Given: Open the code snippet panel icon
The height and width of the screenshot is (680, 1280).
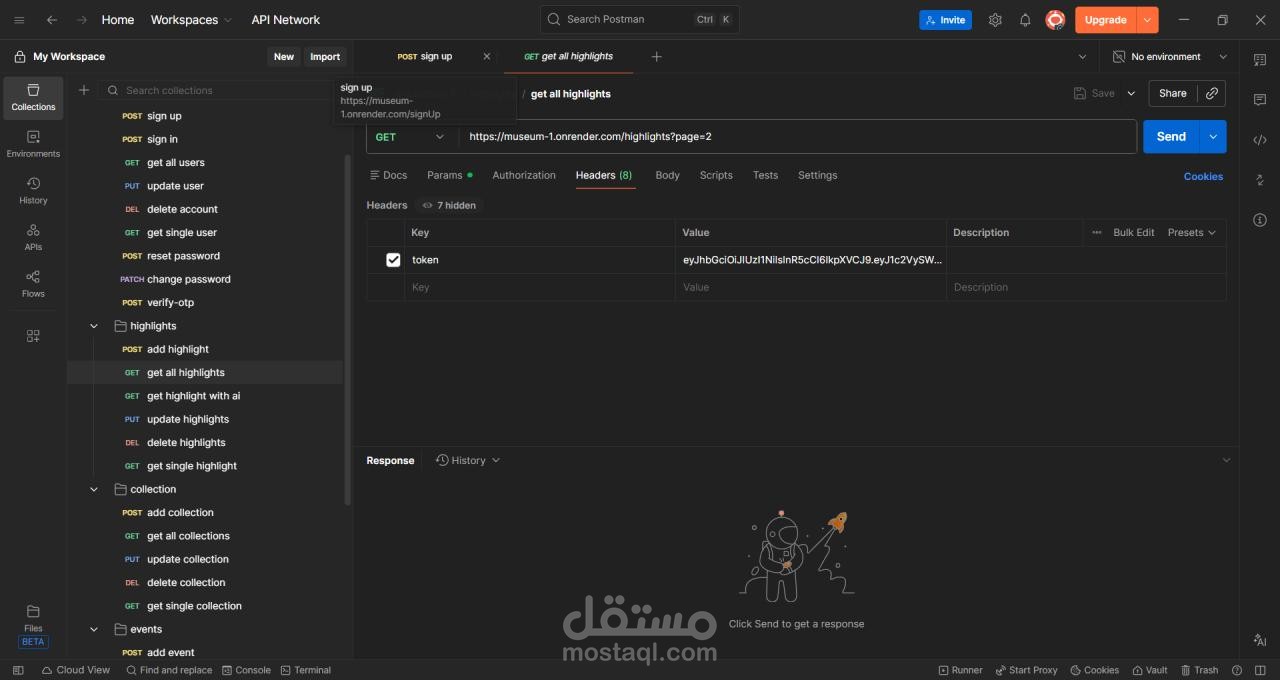Looking at the screenshot, I should point(1260,140).
